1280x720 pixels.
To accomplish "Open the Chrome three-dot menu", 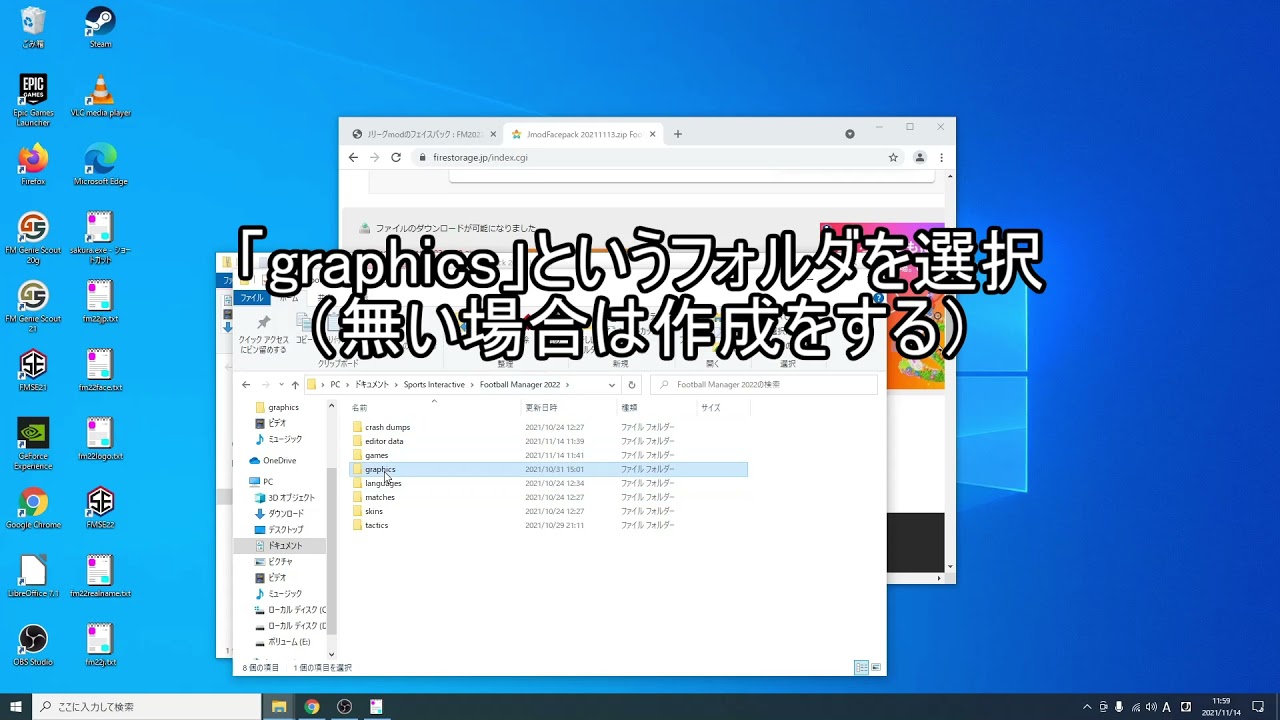I will 941,157.
